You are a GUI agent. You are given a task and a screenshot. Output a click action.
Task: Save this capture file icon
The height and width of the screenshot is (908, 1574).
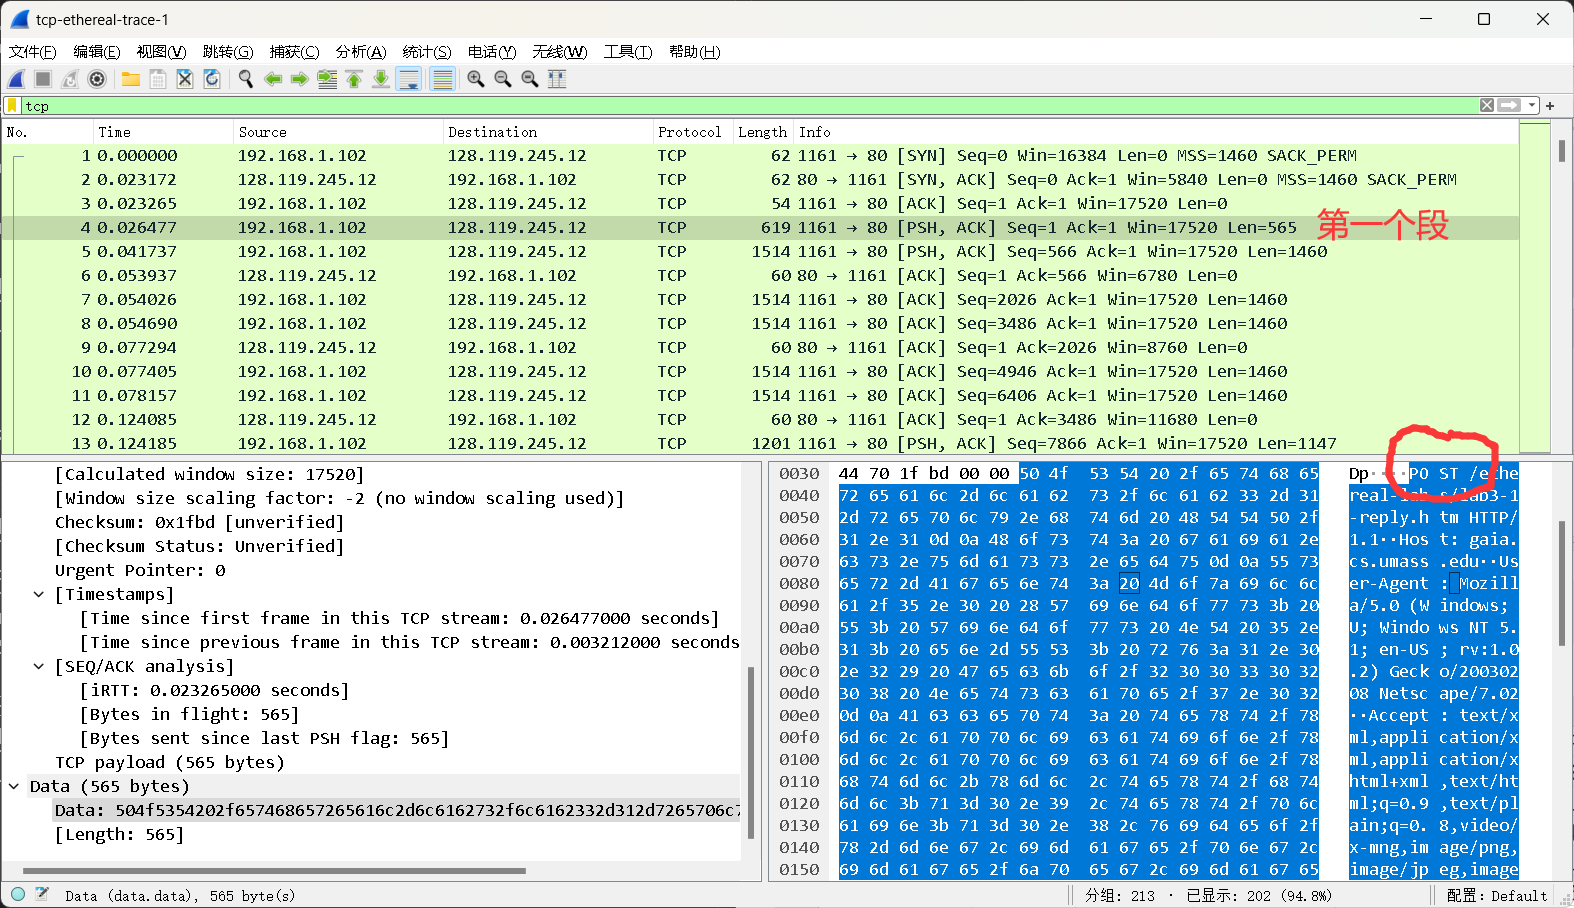158,79
